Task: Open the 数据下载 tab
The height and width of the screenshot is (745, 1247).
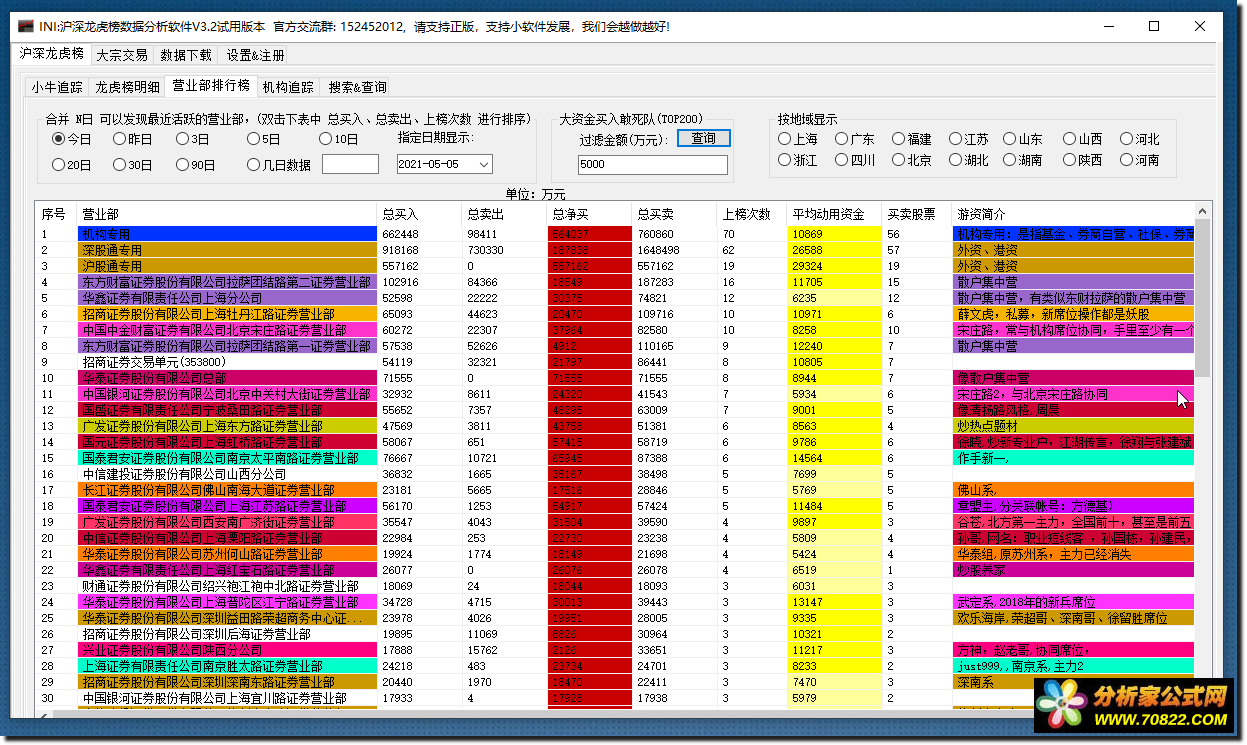Action: [x=186, y=55]
